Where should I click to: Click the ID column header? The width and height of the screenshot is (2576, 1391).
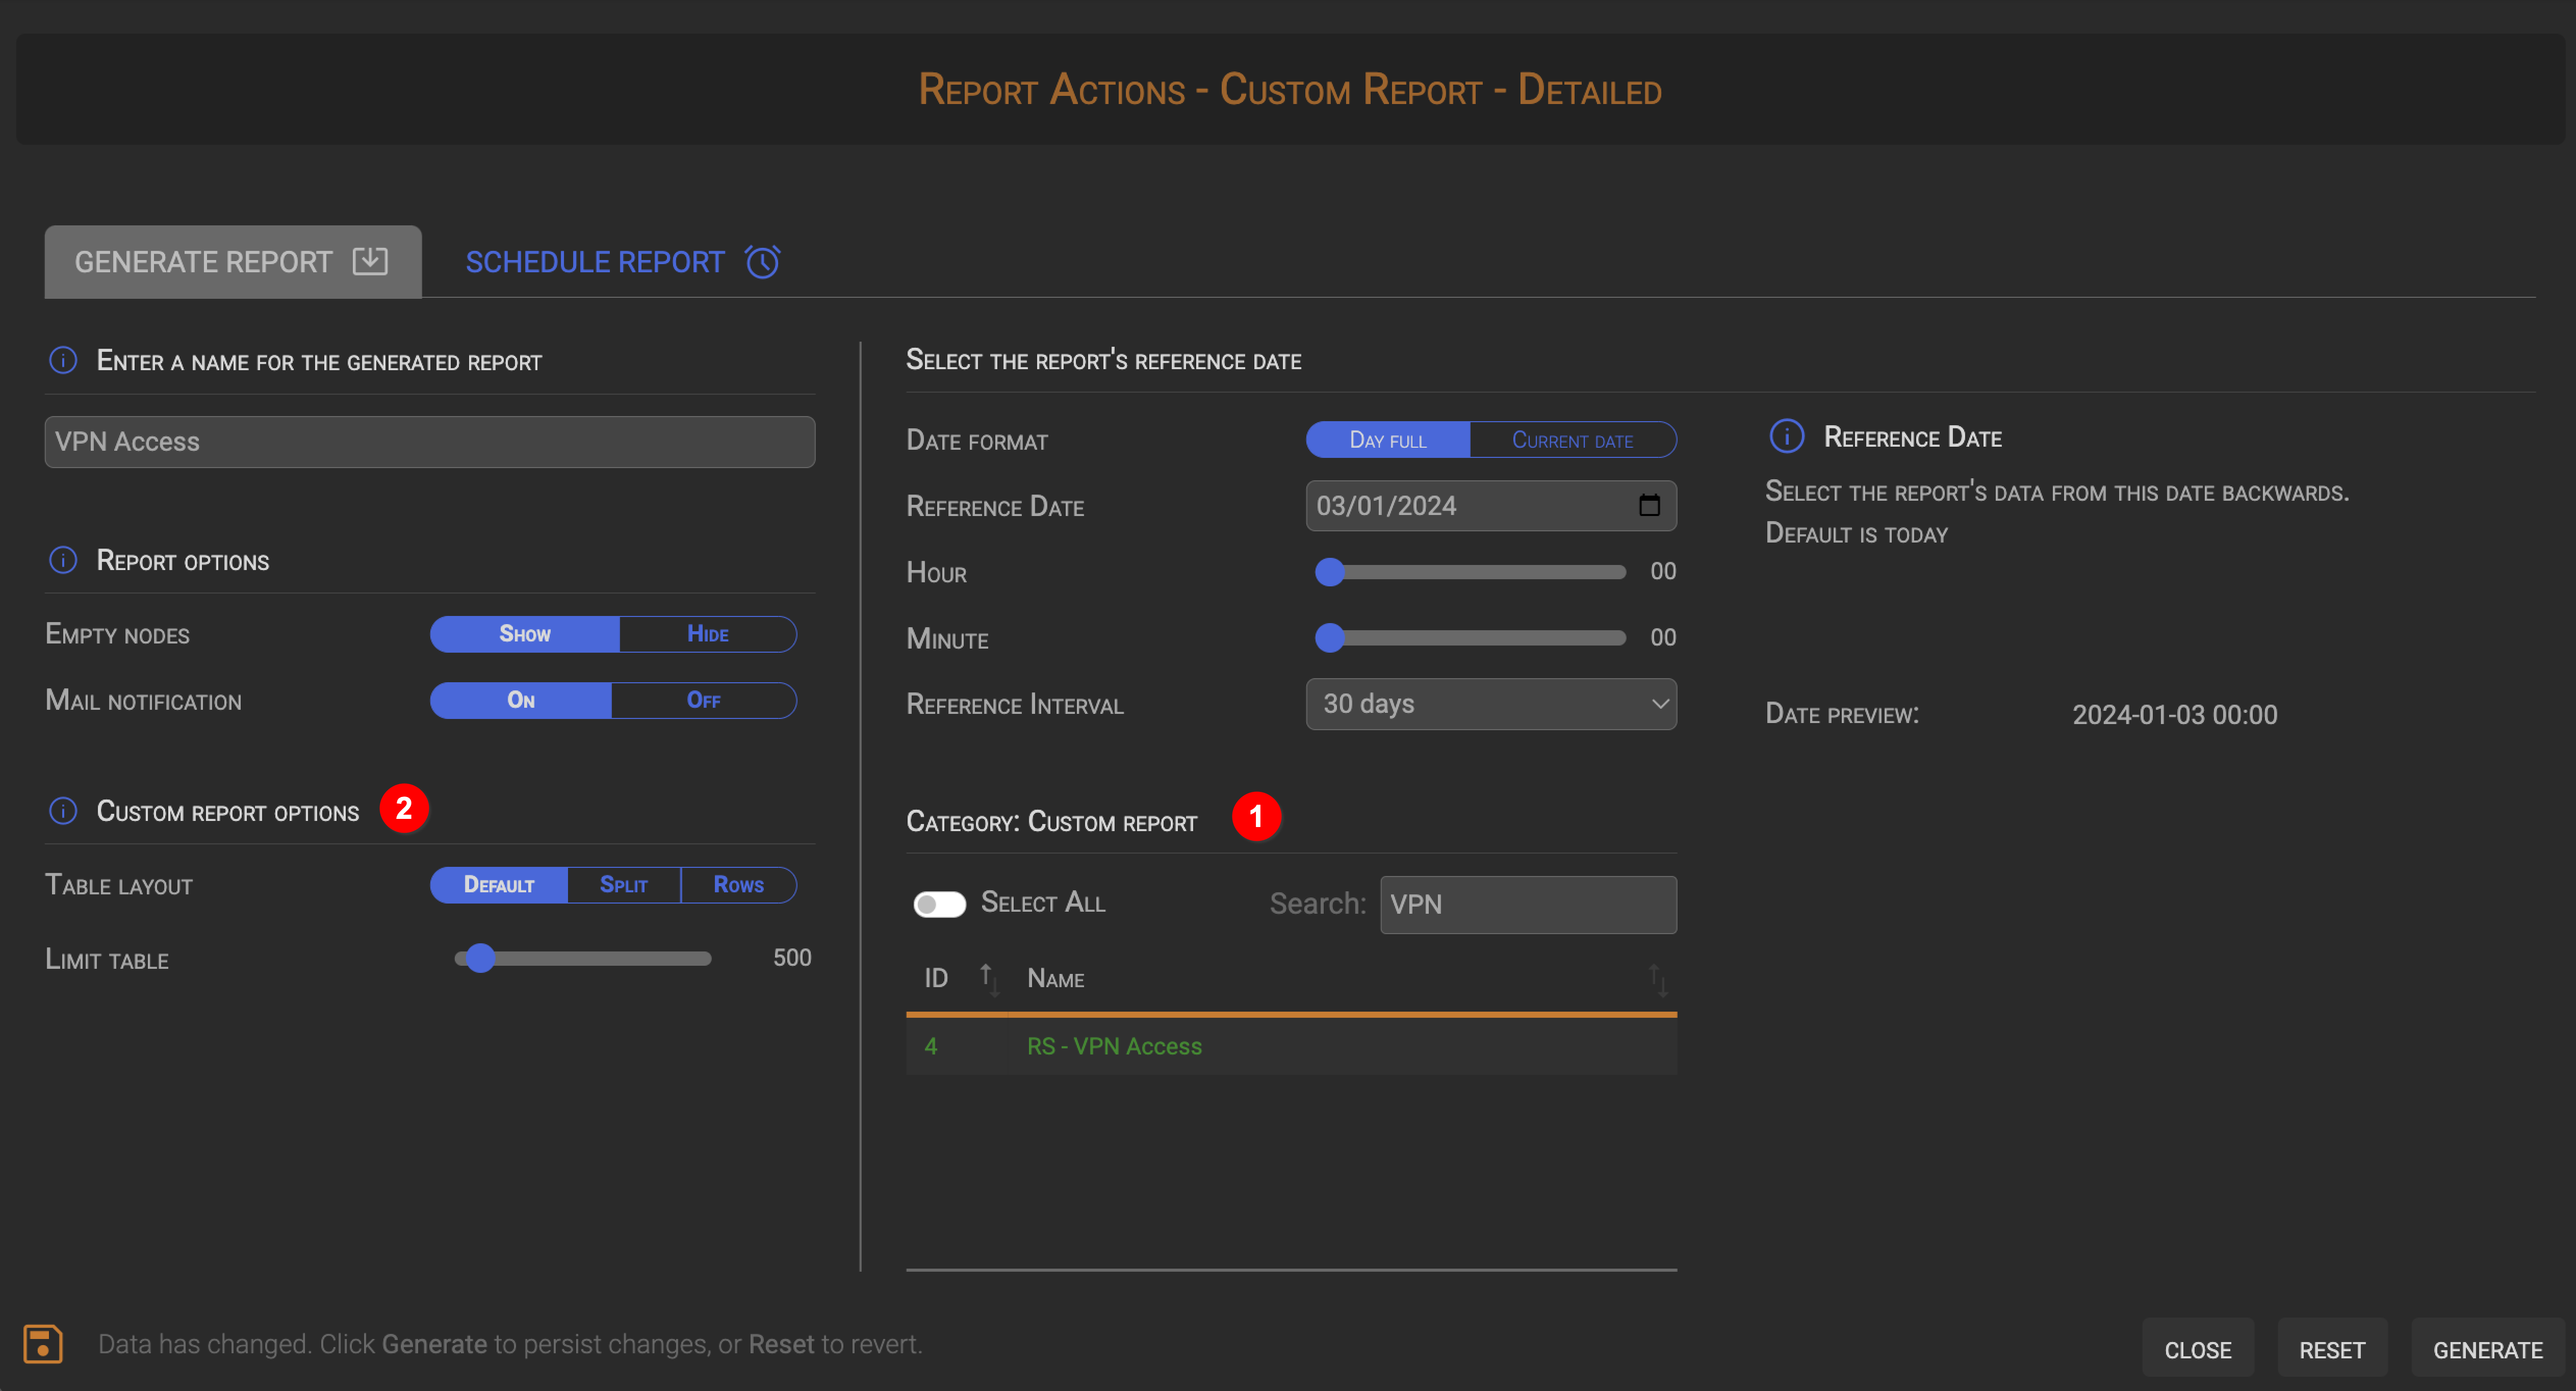[936, 978]
